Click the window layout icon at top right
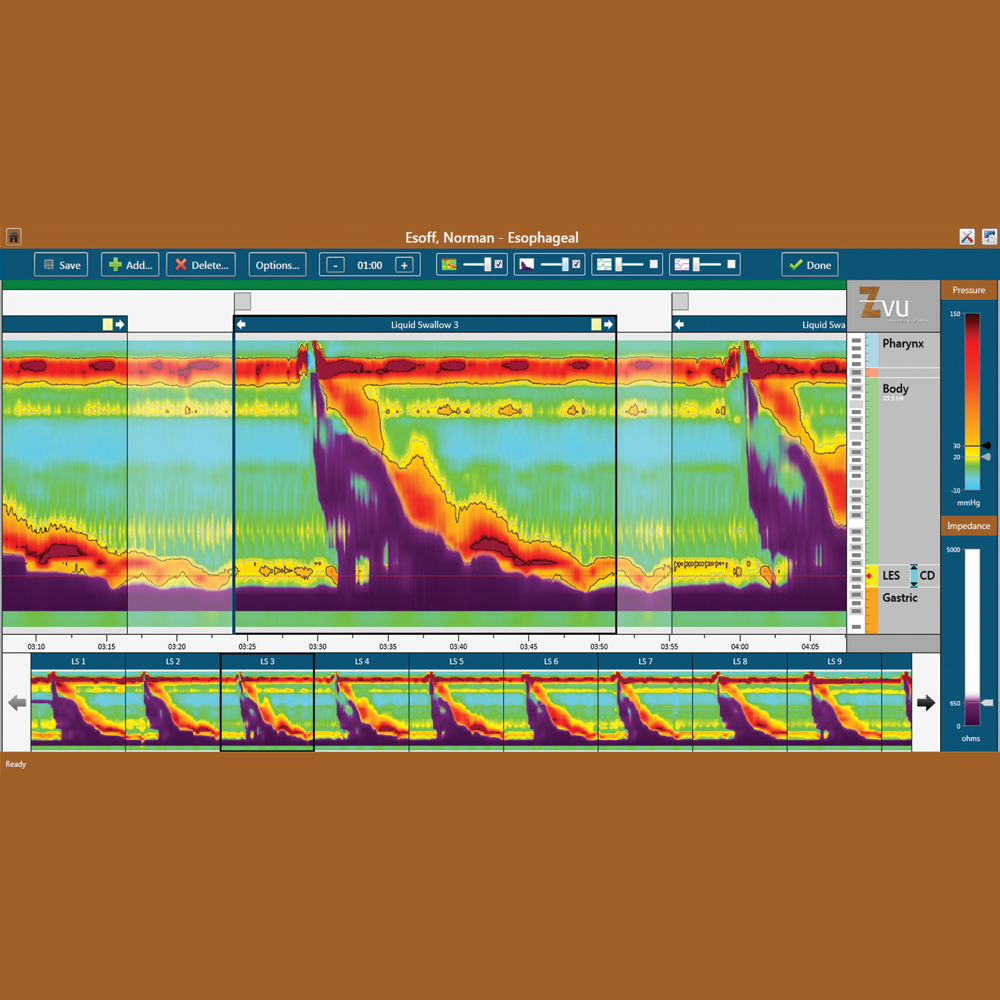Image resolution: width=1000 pixels, height=1000 pixels. tap(989, 236)
